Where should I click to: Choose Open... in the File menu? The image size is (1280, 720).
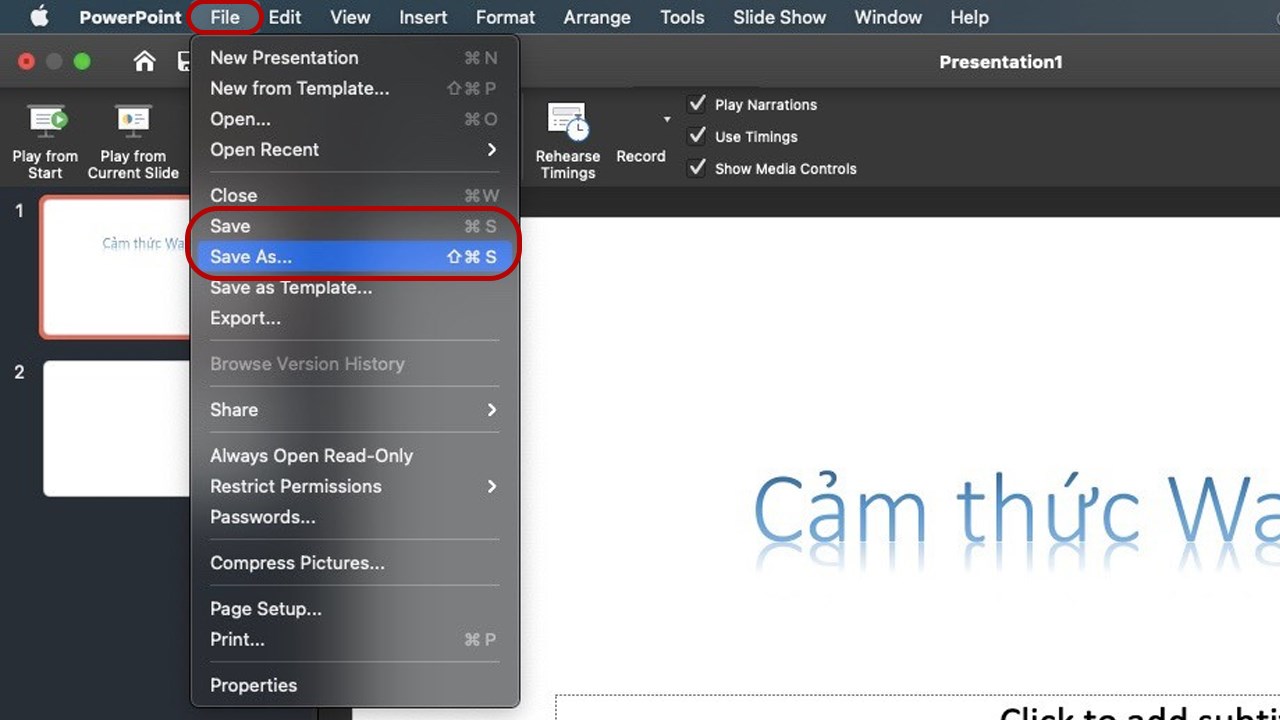coord(355,119)
